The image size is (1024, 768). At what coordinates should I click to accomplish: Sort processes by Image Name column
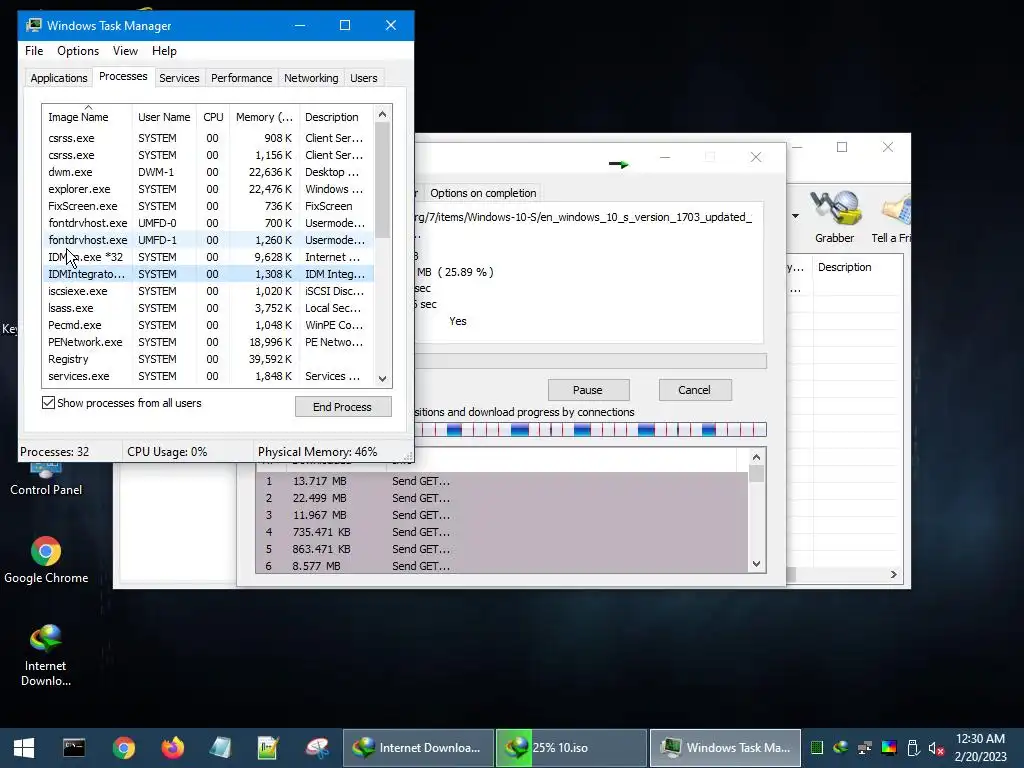click(87, 117)
